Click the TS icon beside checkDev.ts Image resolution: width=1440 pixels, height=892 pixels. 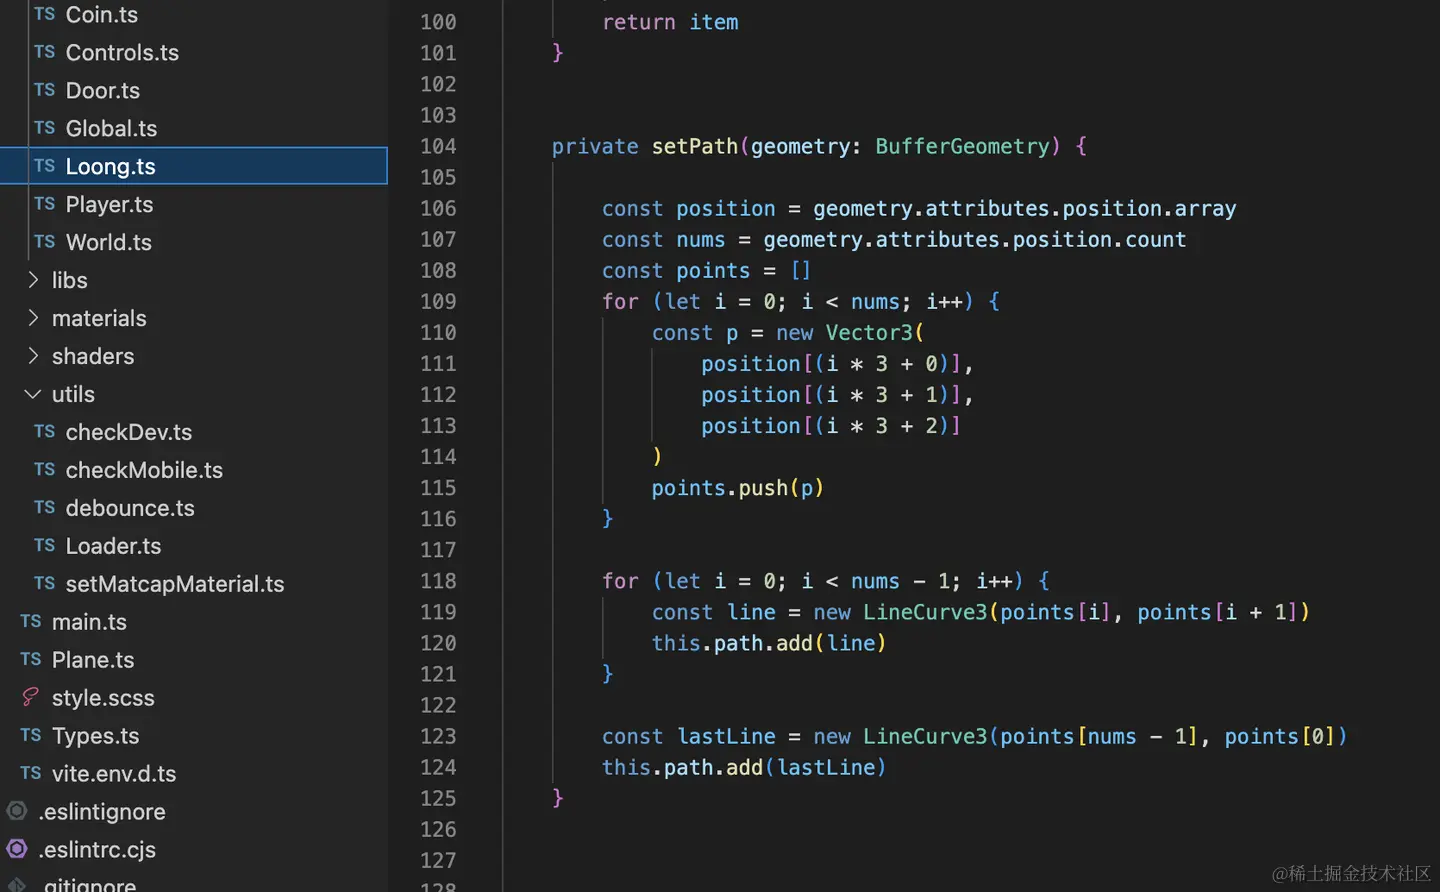(x=44, y=432)
